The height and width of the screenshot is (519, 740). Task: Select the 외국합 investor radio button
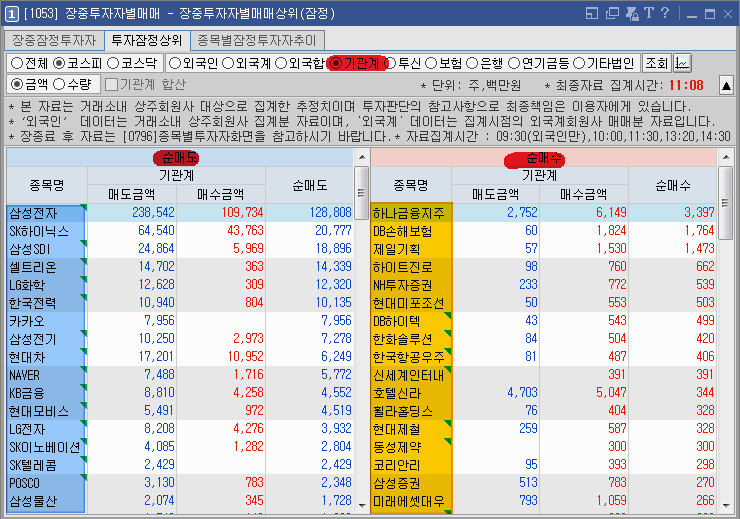click(281, 63)
